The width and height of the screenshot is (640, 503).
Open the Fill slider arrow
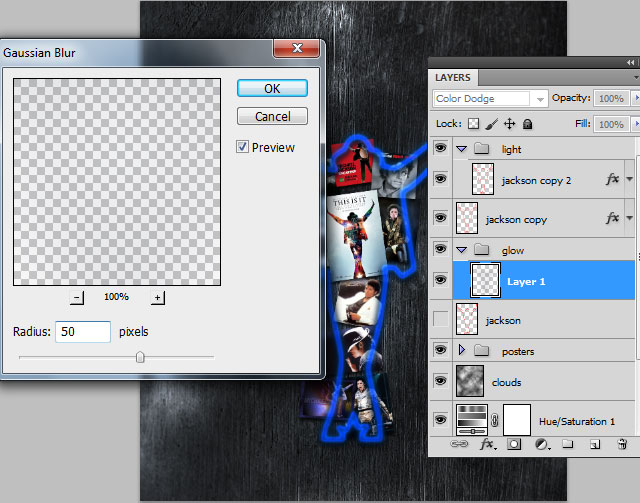[636, 124]
